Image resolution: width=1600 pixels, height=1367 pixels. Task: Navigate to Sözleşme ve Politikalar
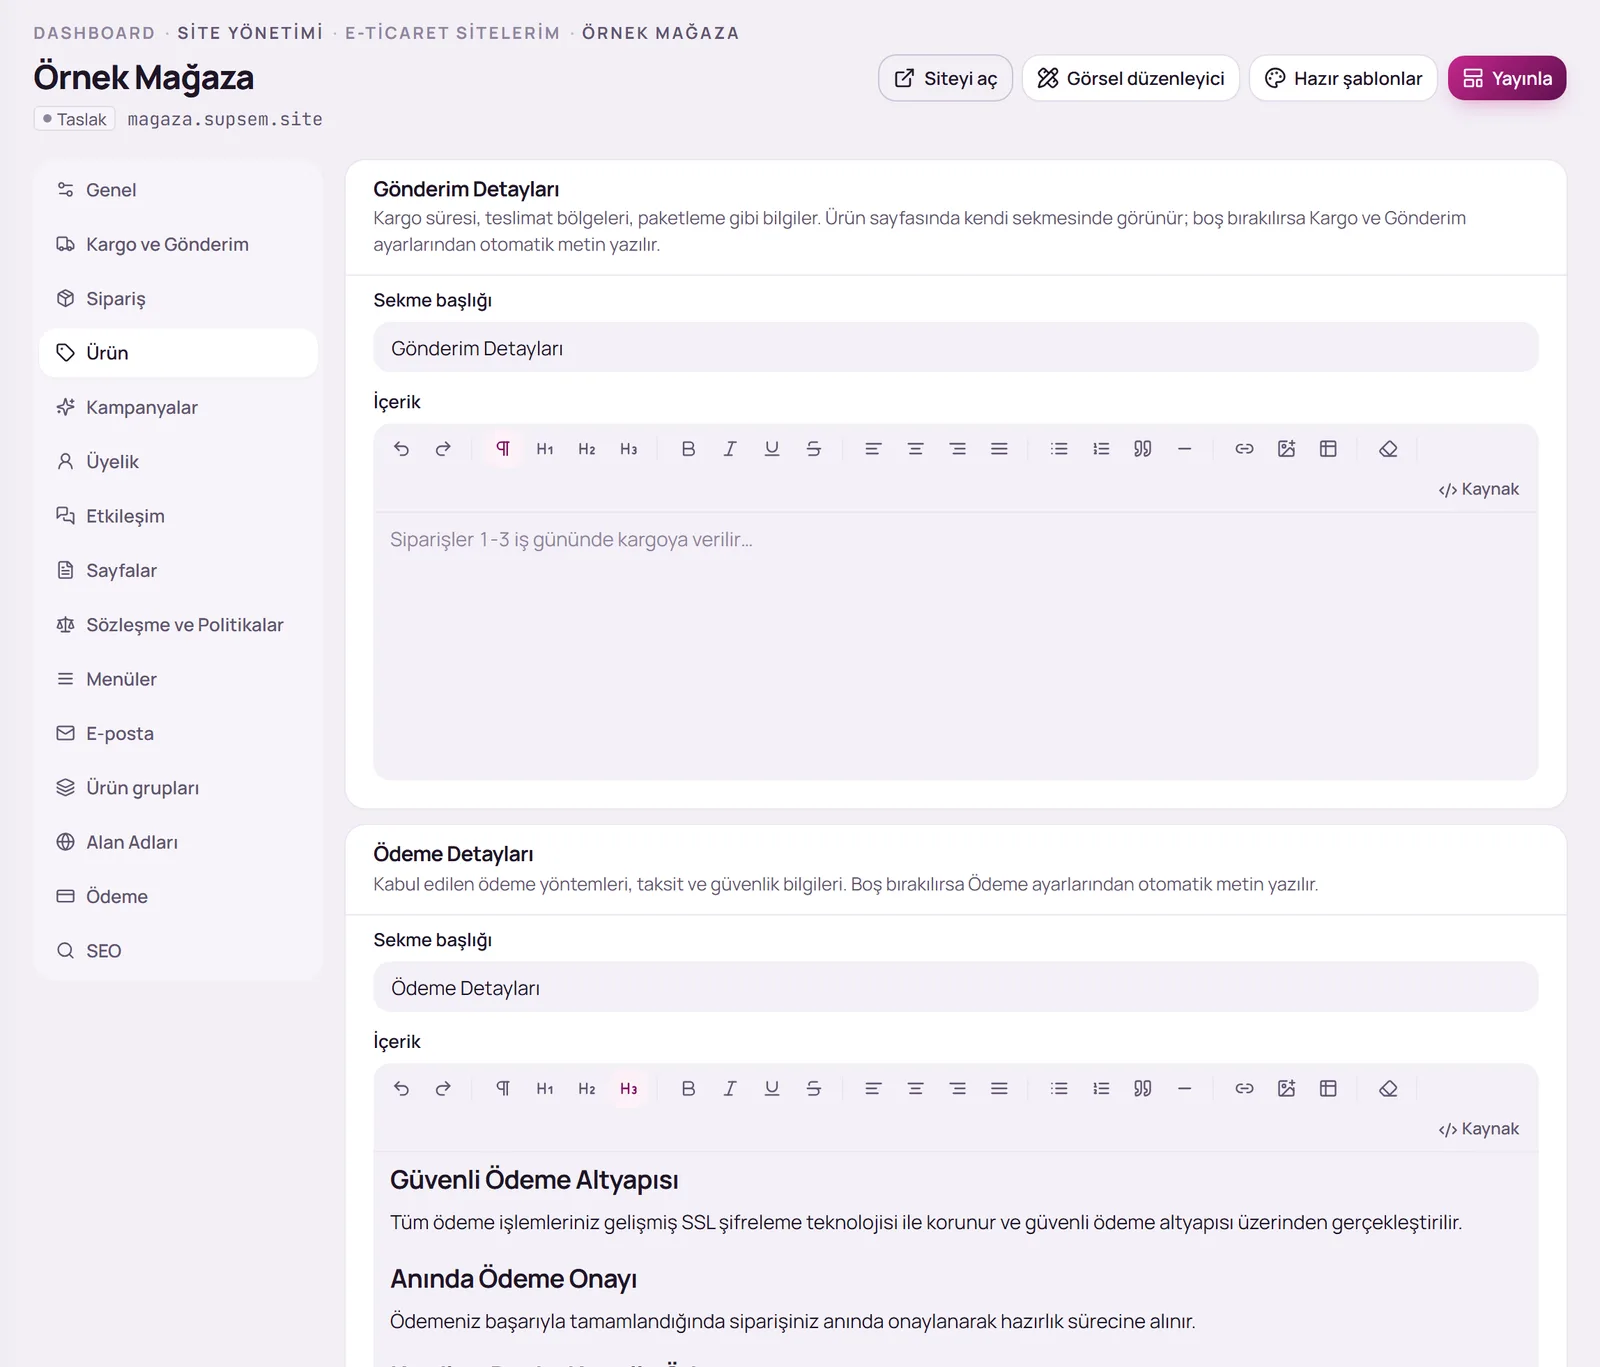(x=178, y=625)
